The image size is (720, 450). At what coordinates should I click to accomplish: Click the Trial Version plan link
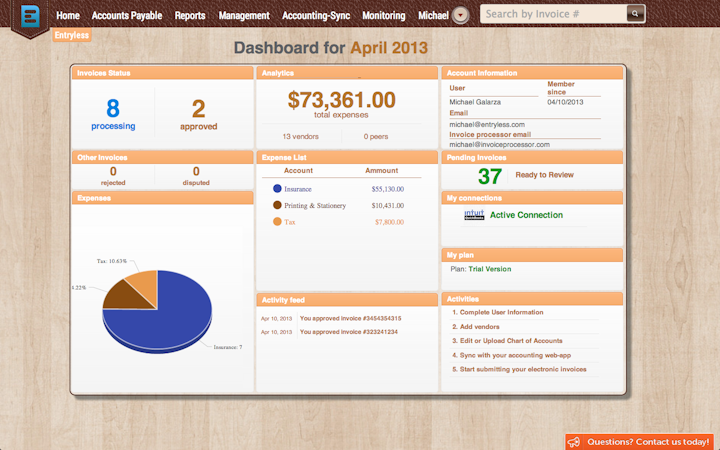click(x=489, y=269)
